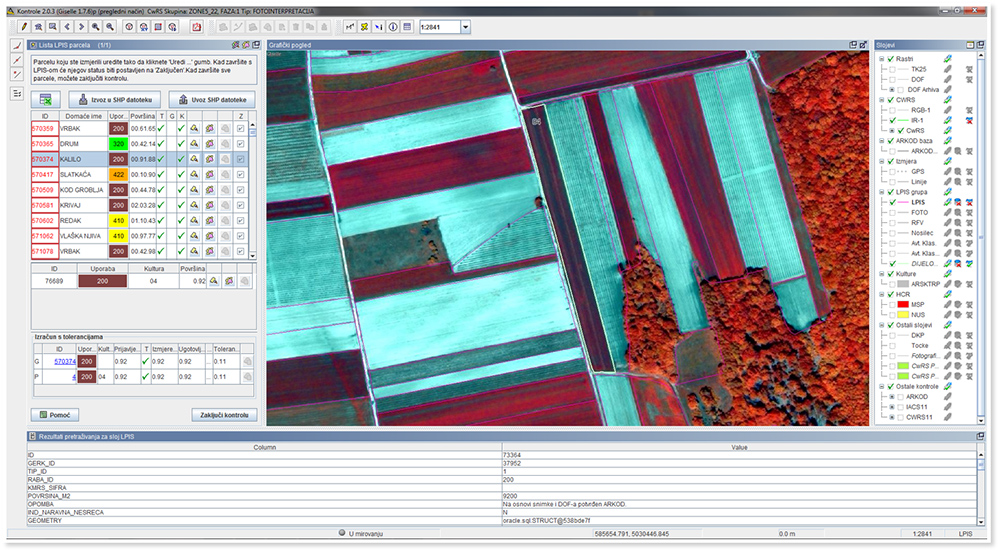Select parcel ID 571062 VLAŠKA NJIVA
This screenshot has height=552, width=1000.
tap(45, 236)
